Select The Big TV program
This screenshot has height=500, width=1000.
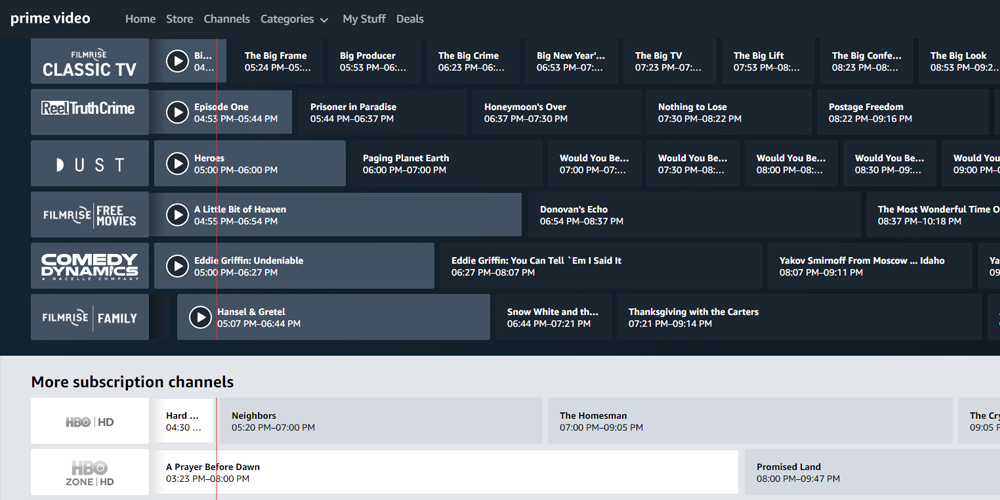pyautogui.click(x=670, y=61)
